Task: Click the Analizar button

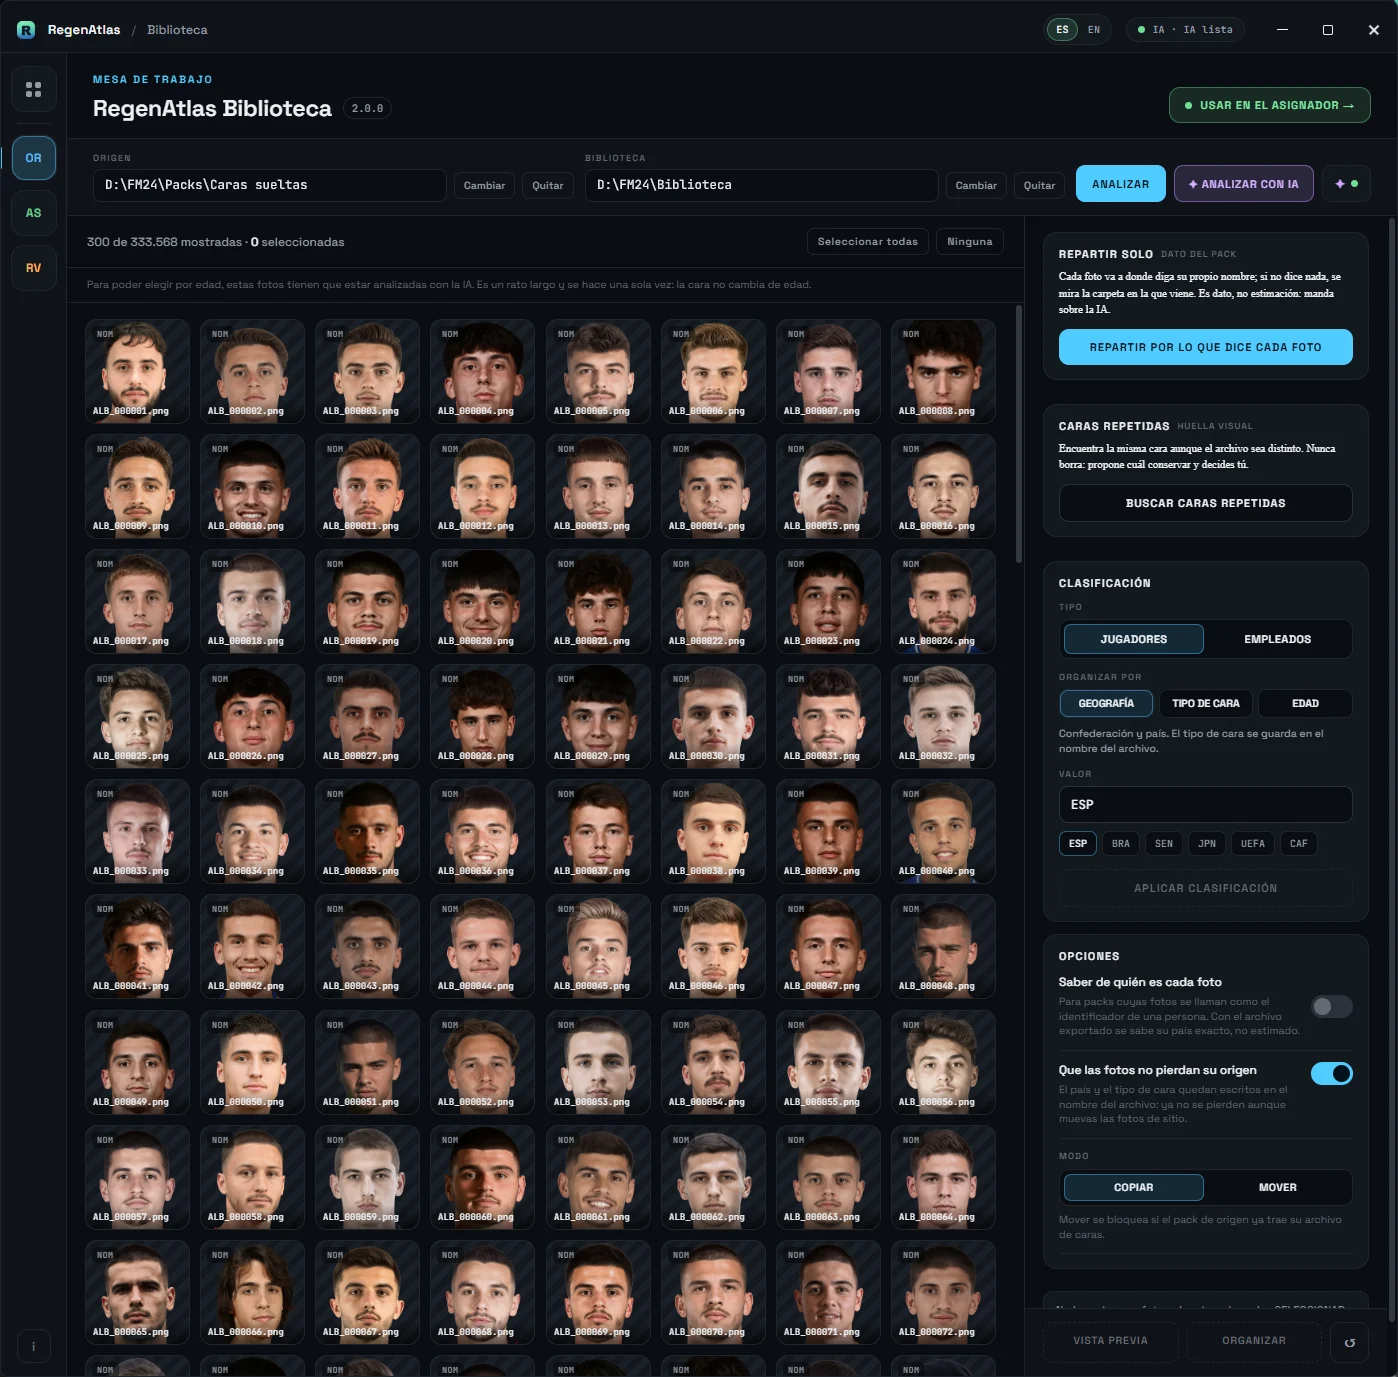Action: (1120, 184)
